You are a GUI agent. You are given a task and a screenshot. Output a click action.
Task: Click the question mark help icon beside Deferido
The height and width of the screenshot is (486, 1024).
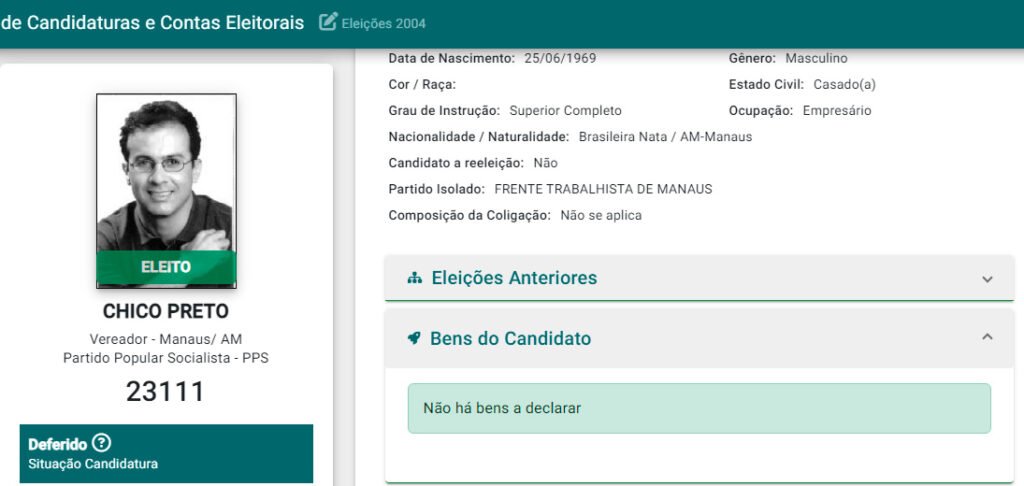click(x=101, y=443)
